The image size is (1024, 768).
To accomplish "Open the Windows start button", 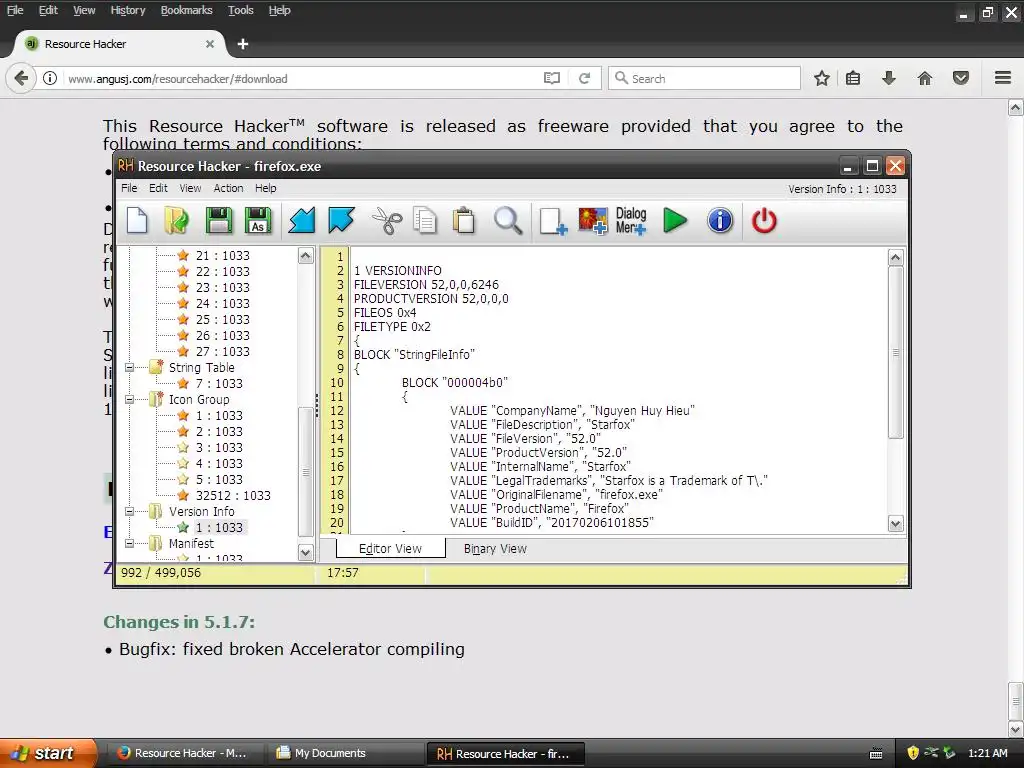I will point(48,753).
